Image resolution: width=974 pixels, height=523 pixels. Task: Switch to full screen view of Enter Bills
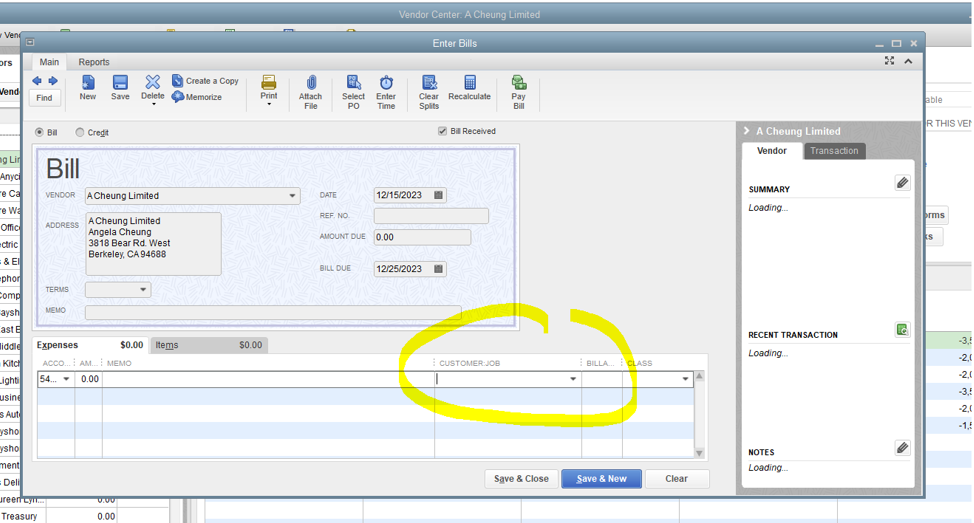tap(890, 61)
